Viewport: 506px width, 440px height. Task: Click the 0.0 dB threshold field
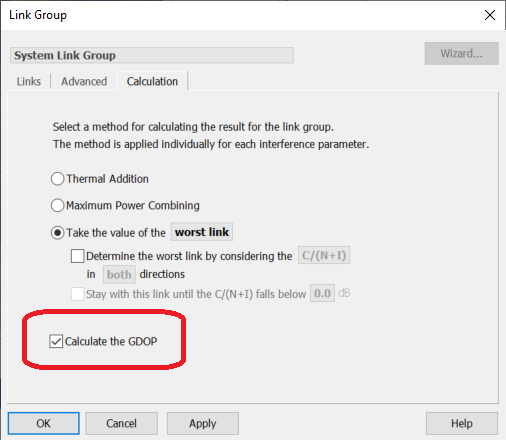pyautogui.click(x=322, y=293)
